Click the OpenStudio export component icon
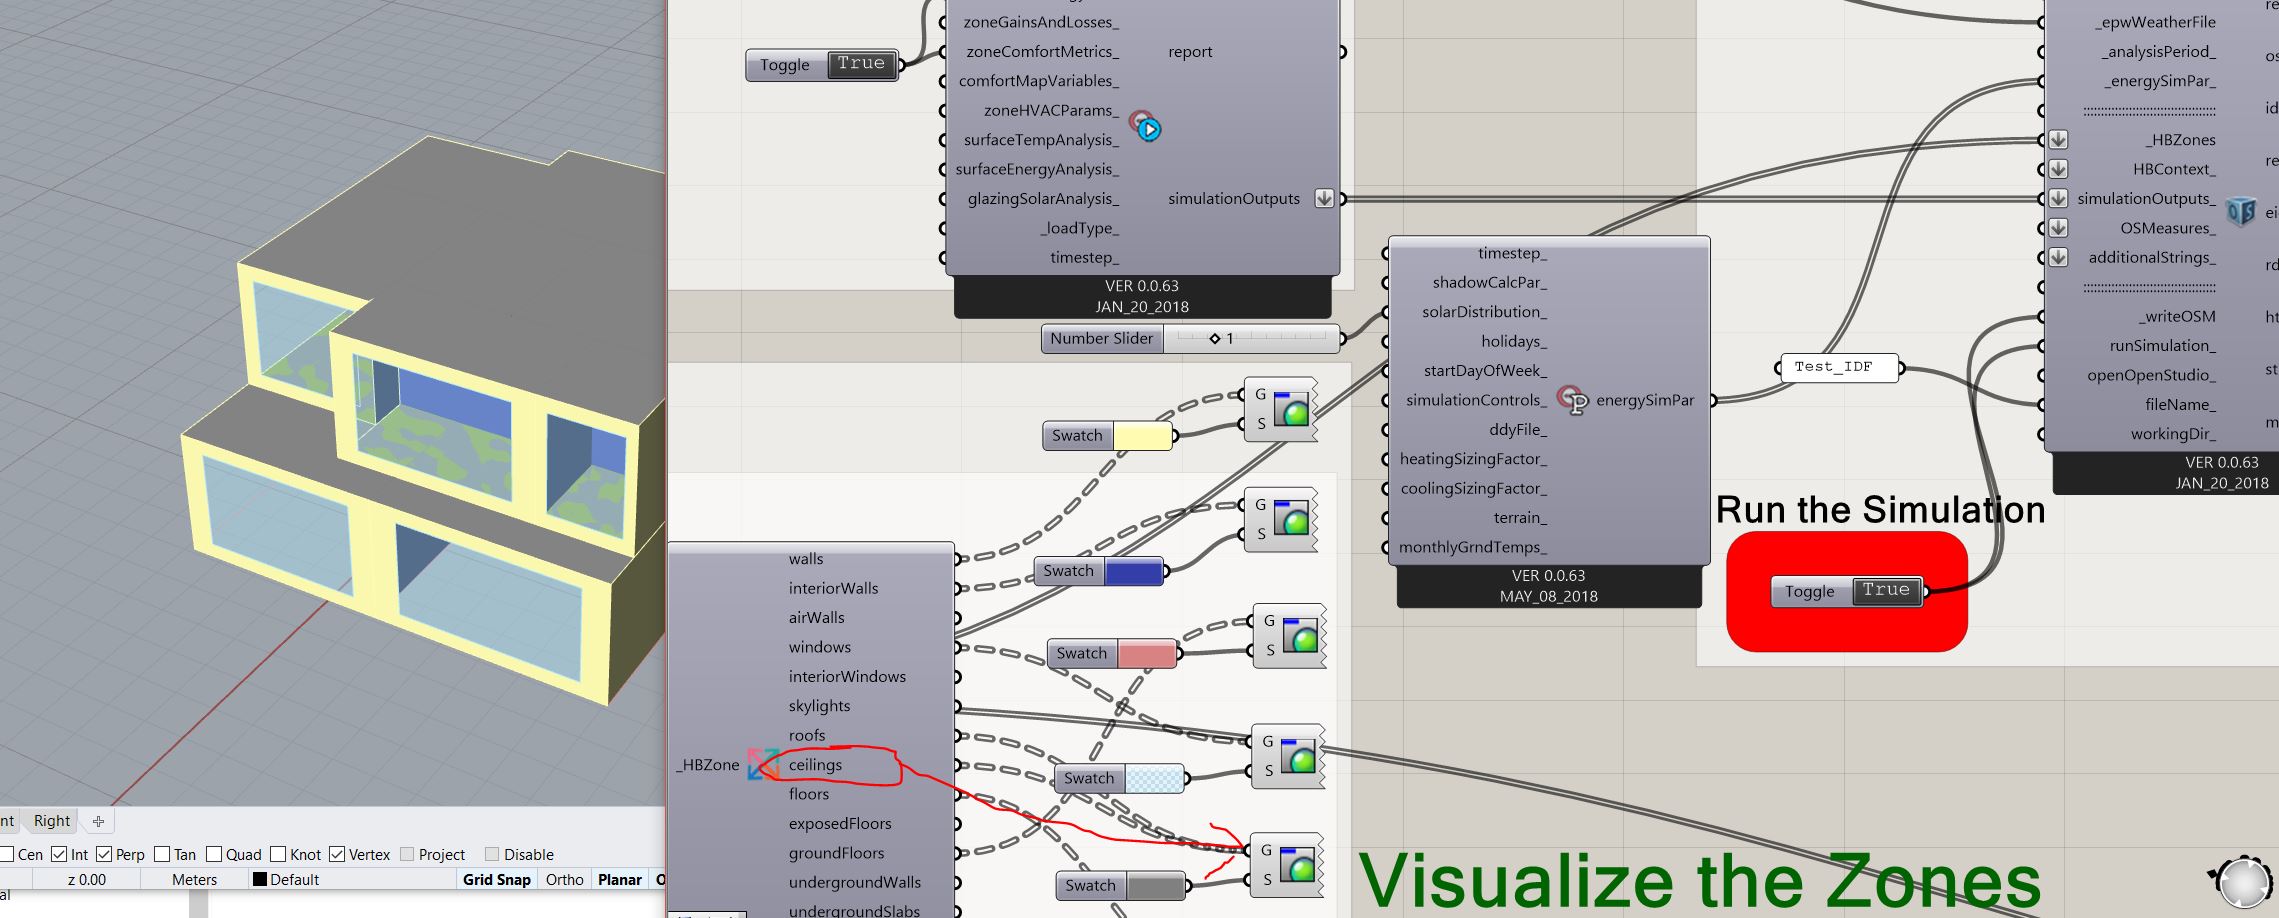The width and height of the screenshot is (2279, 918). [x=2241, y=212]
